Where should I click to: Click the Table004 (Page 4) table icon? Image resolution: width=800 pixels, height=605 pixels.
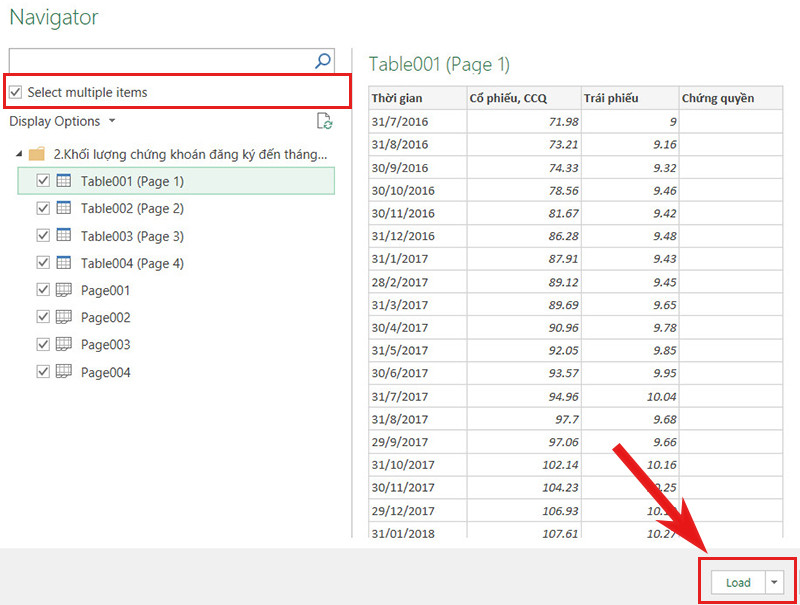64,263
